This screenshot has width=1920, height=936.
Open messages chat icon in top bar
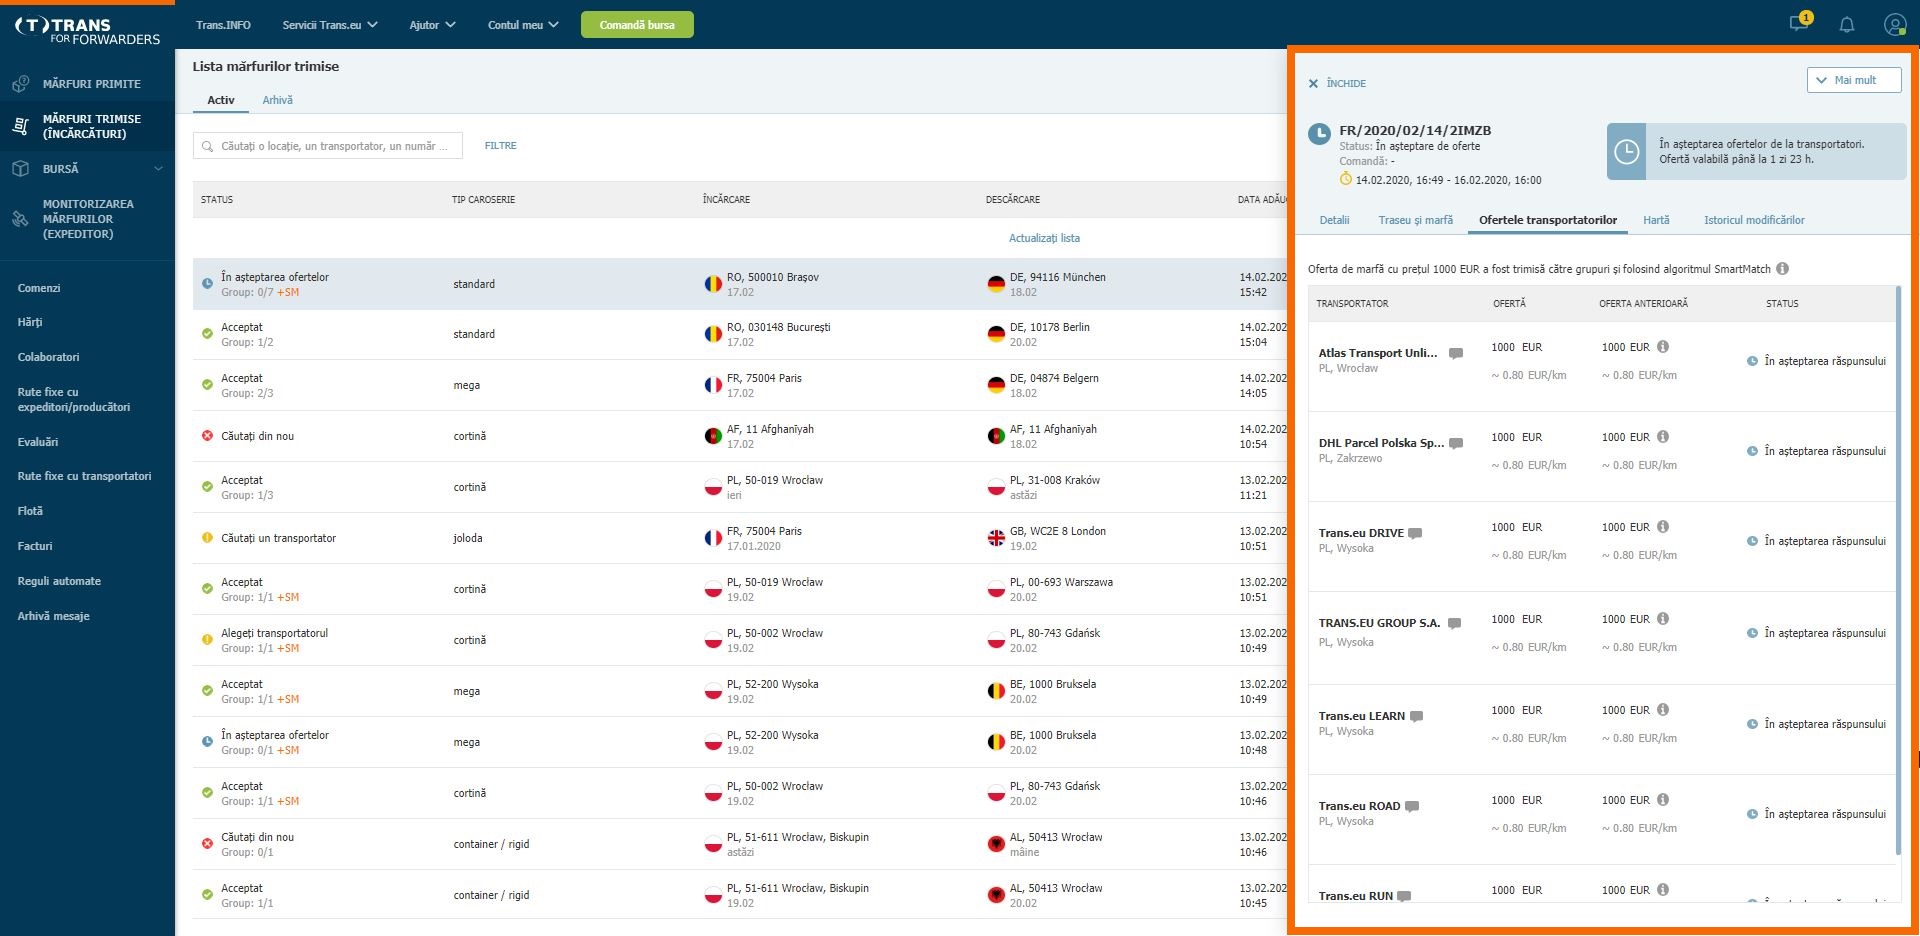[1798, 24]
